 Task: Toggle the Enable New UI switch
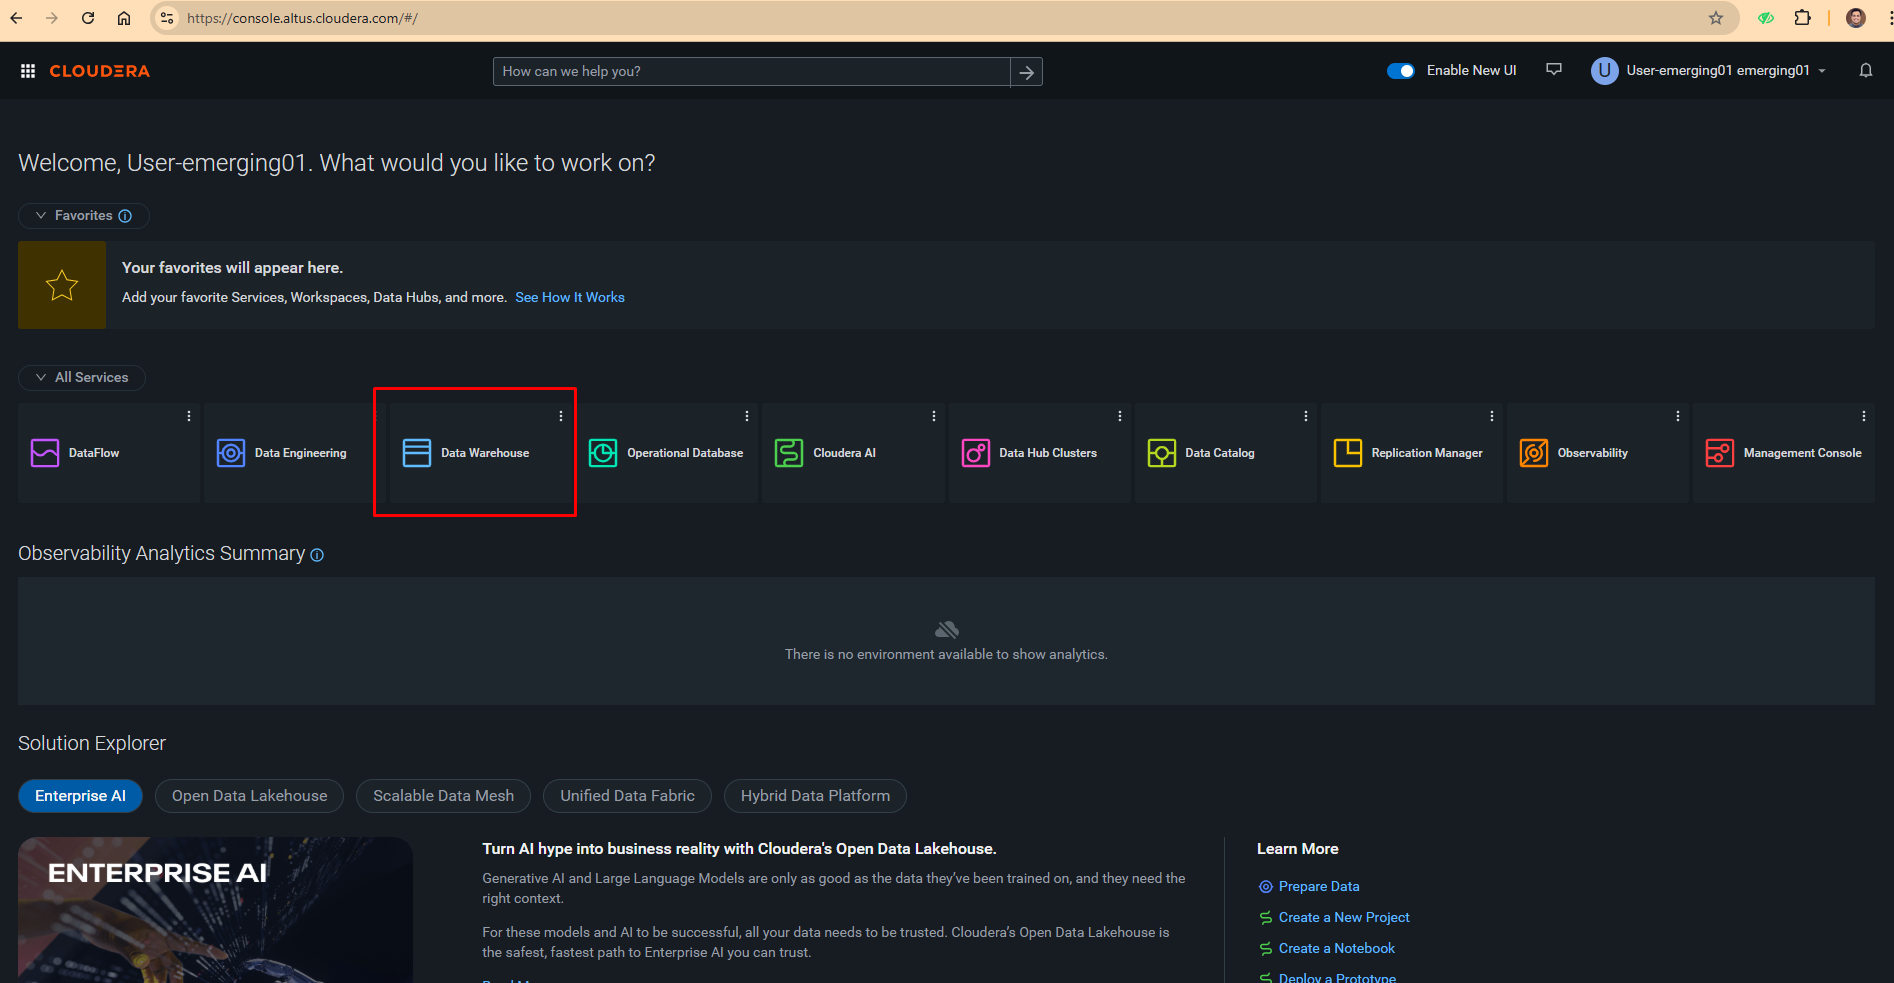pos(1400,71)
